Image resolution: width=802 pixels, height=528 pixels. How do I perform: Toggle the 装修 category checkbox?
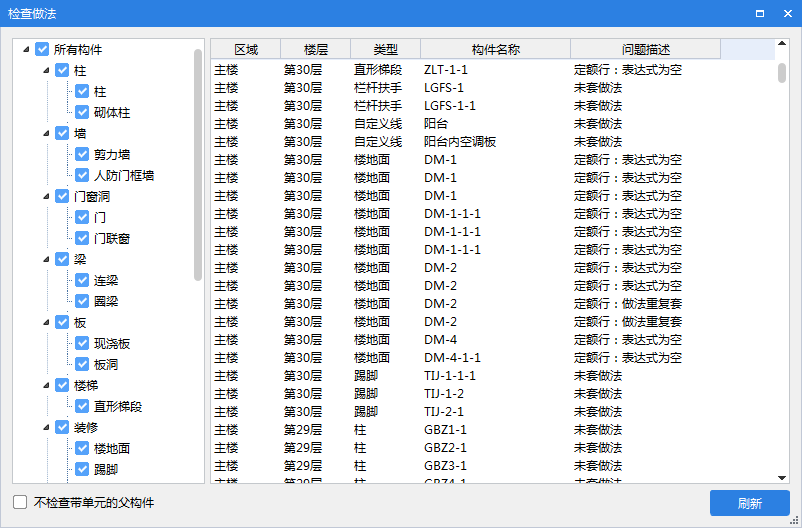62,427
